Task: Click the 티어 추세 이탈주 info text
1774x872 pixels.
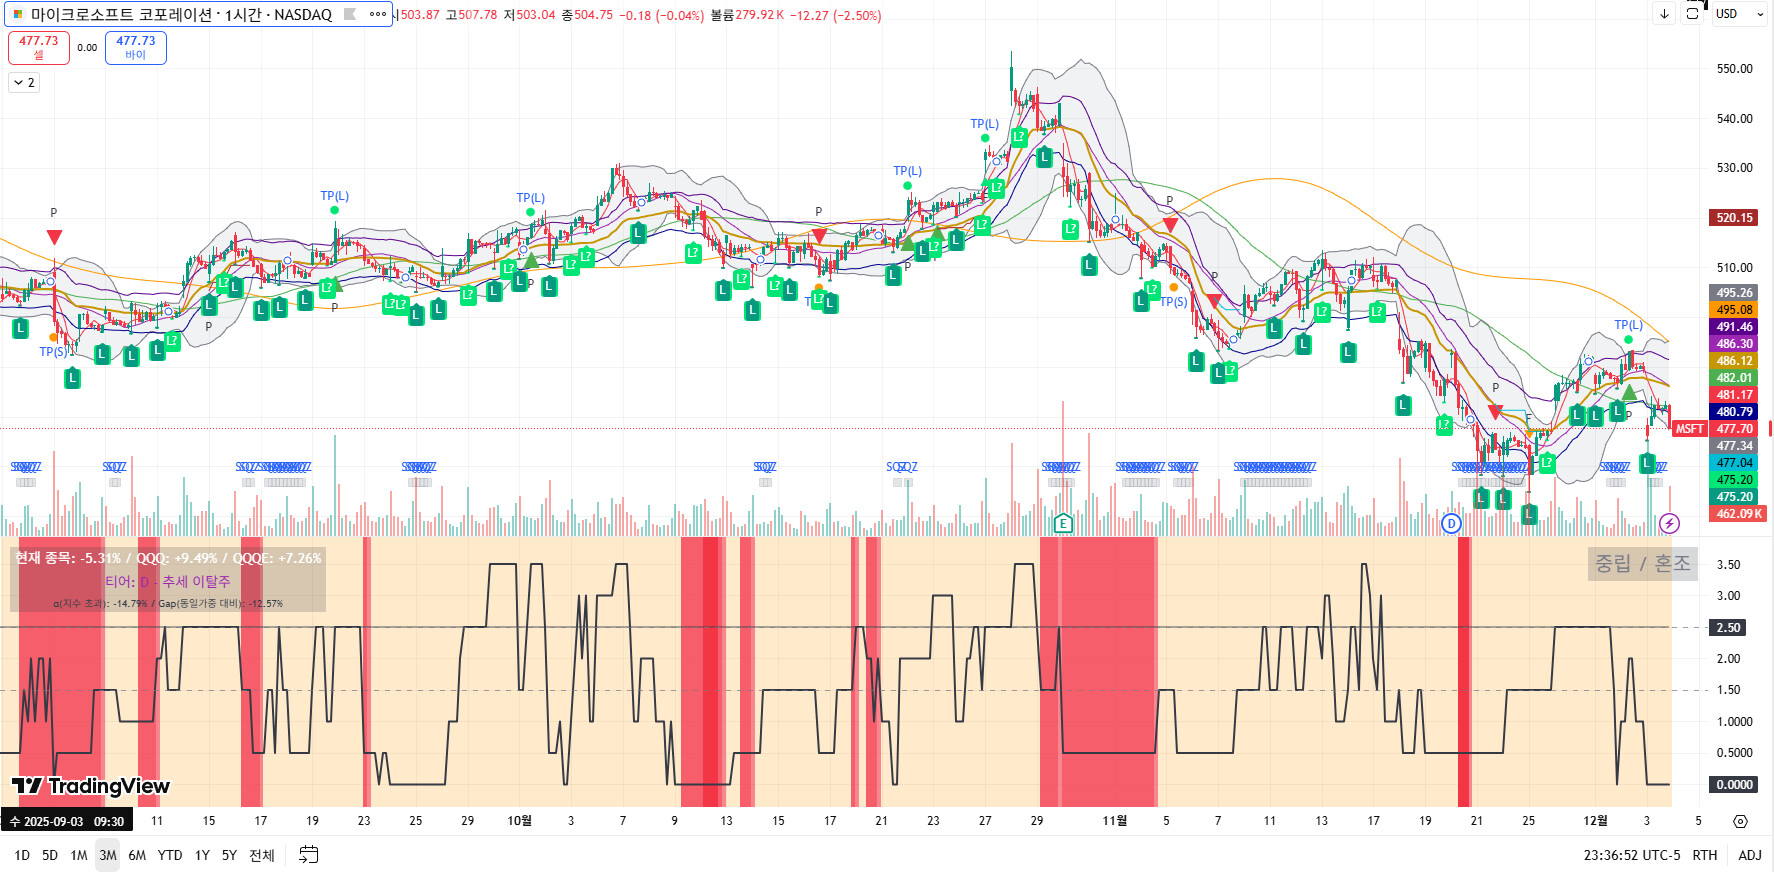Action: (x=168, y=581)
